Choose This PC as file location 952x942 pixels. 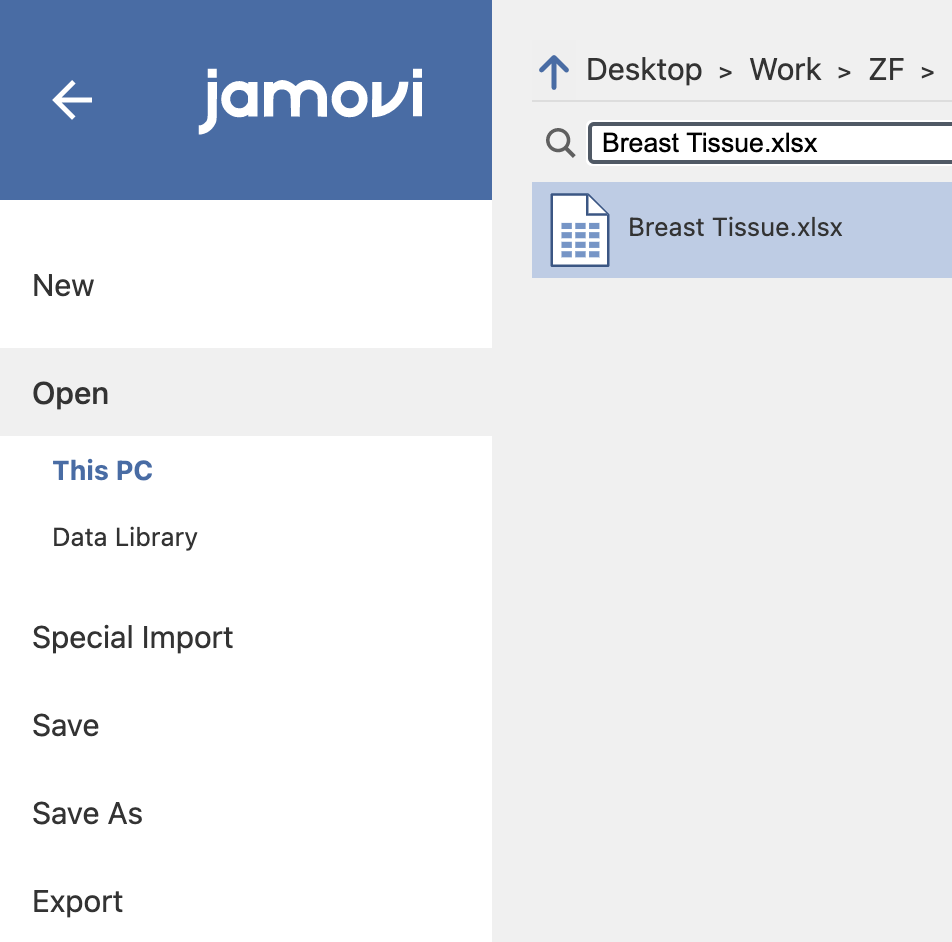[x=103, y=470]
